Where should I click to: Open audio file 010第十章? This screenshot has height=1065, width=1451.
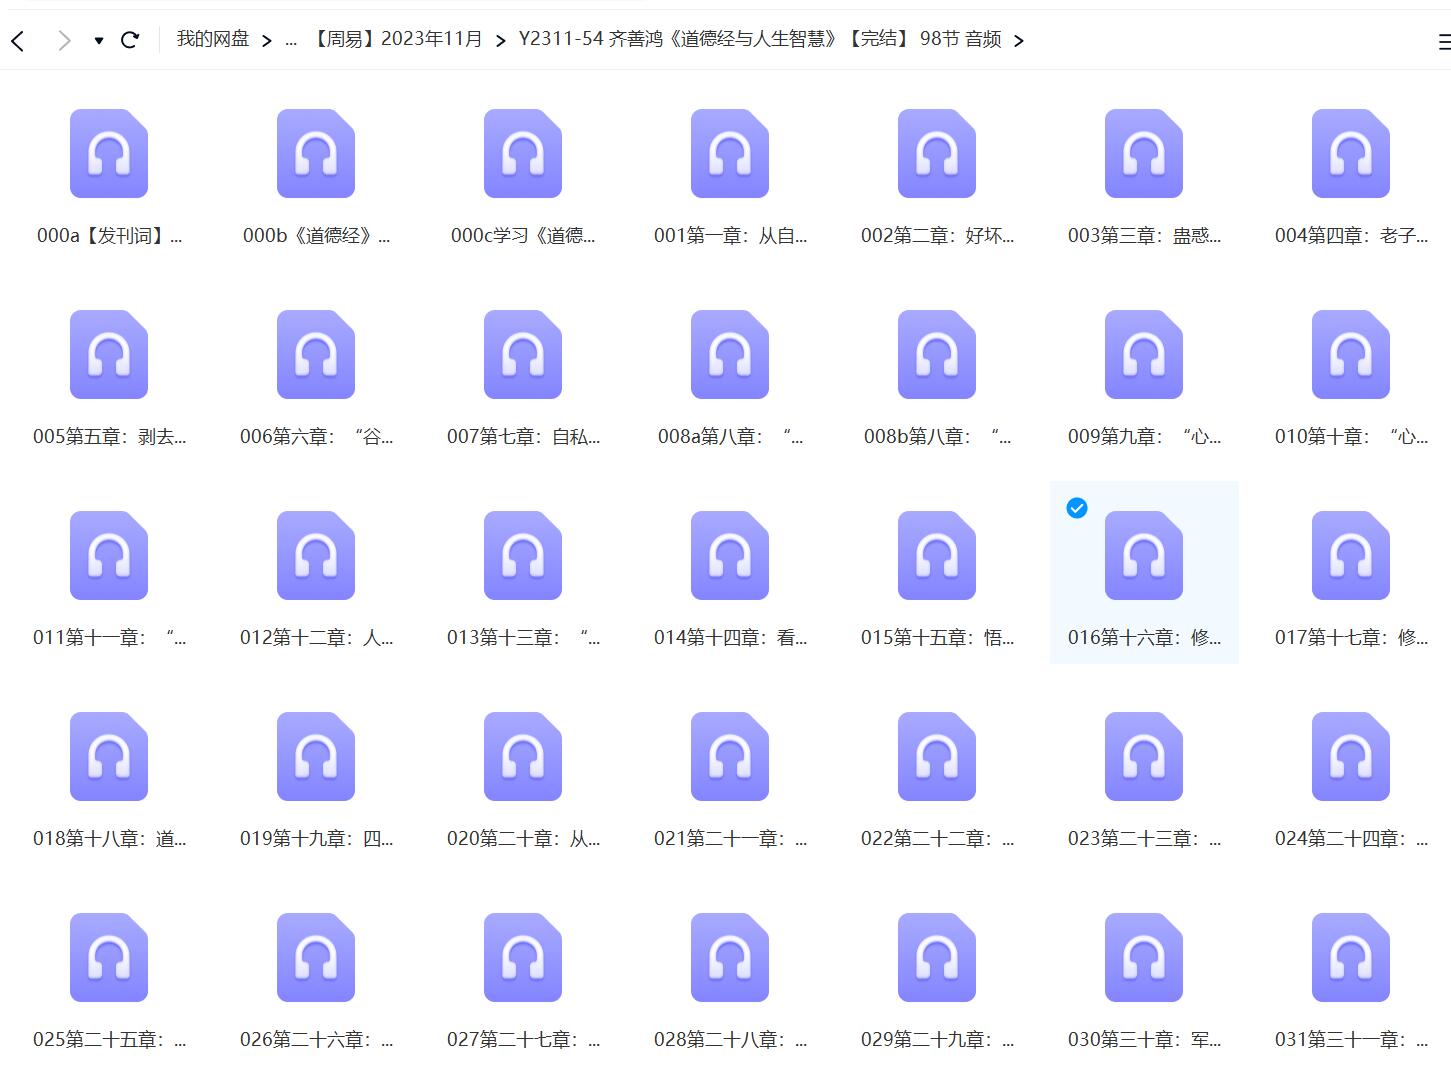coord(1350,354)
